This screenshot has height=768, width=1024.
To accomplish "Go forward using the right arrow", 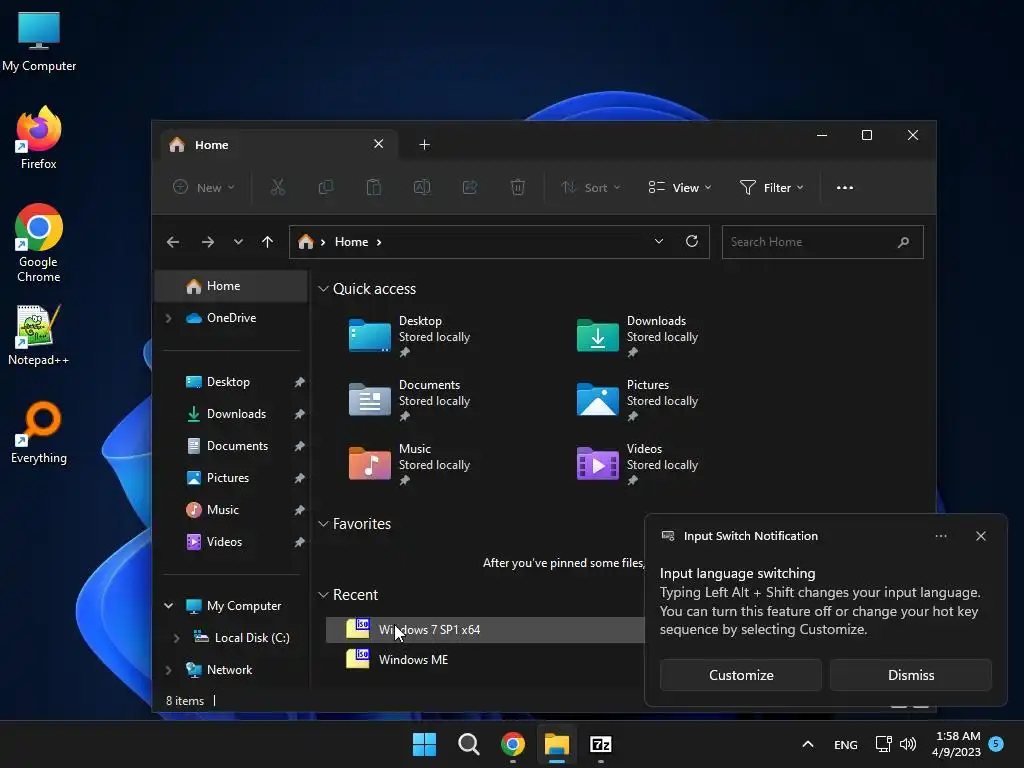I will click(x=208, y=242).
